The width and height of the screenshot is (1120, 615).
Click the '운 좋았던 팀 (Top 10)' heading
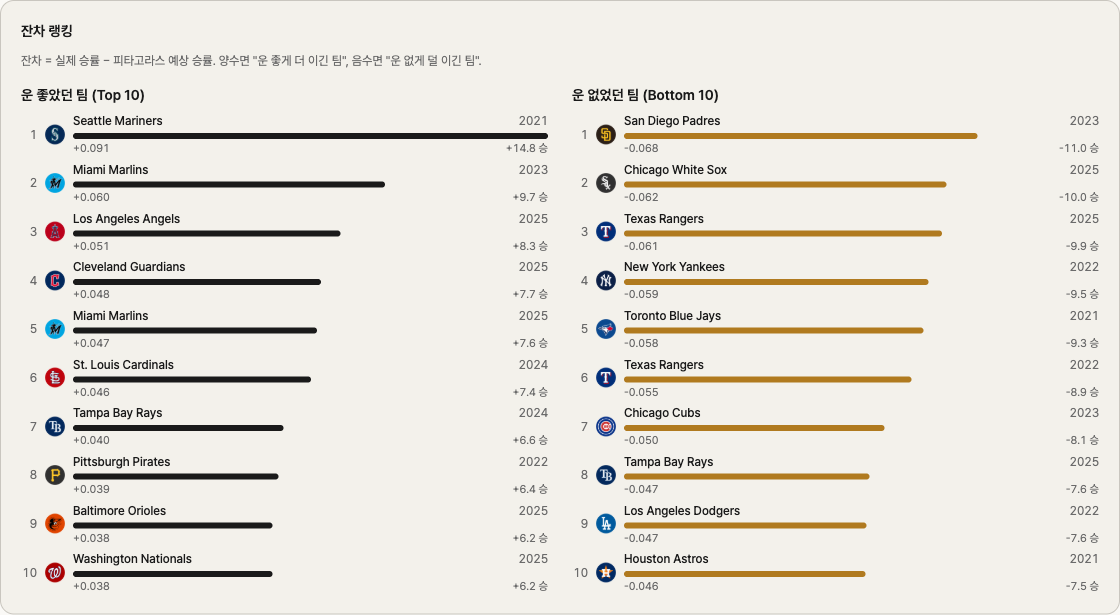83,96
